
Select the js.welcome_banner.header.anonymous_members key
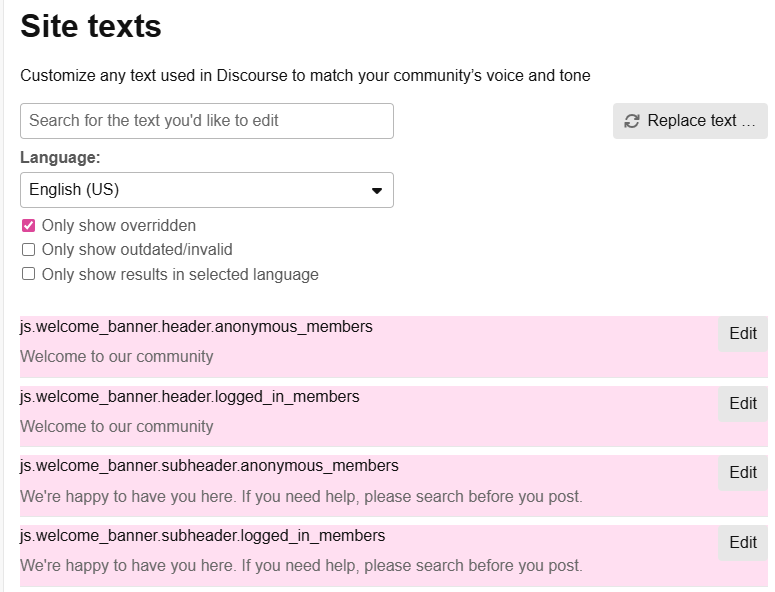coord(196,327)
